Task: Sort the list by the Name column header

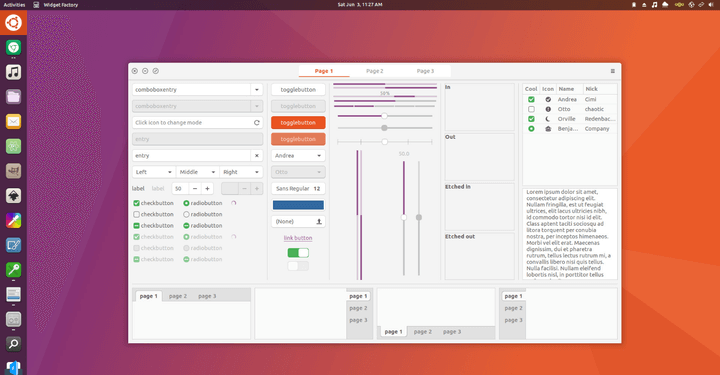Action: (570, 89)
